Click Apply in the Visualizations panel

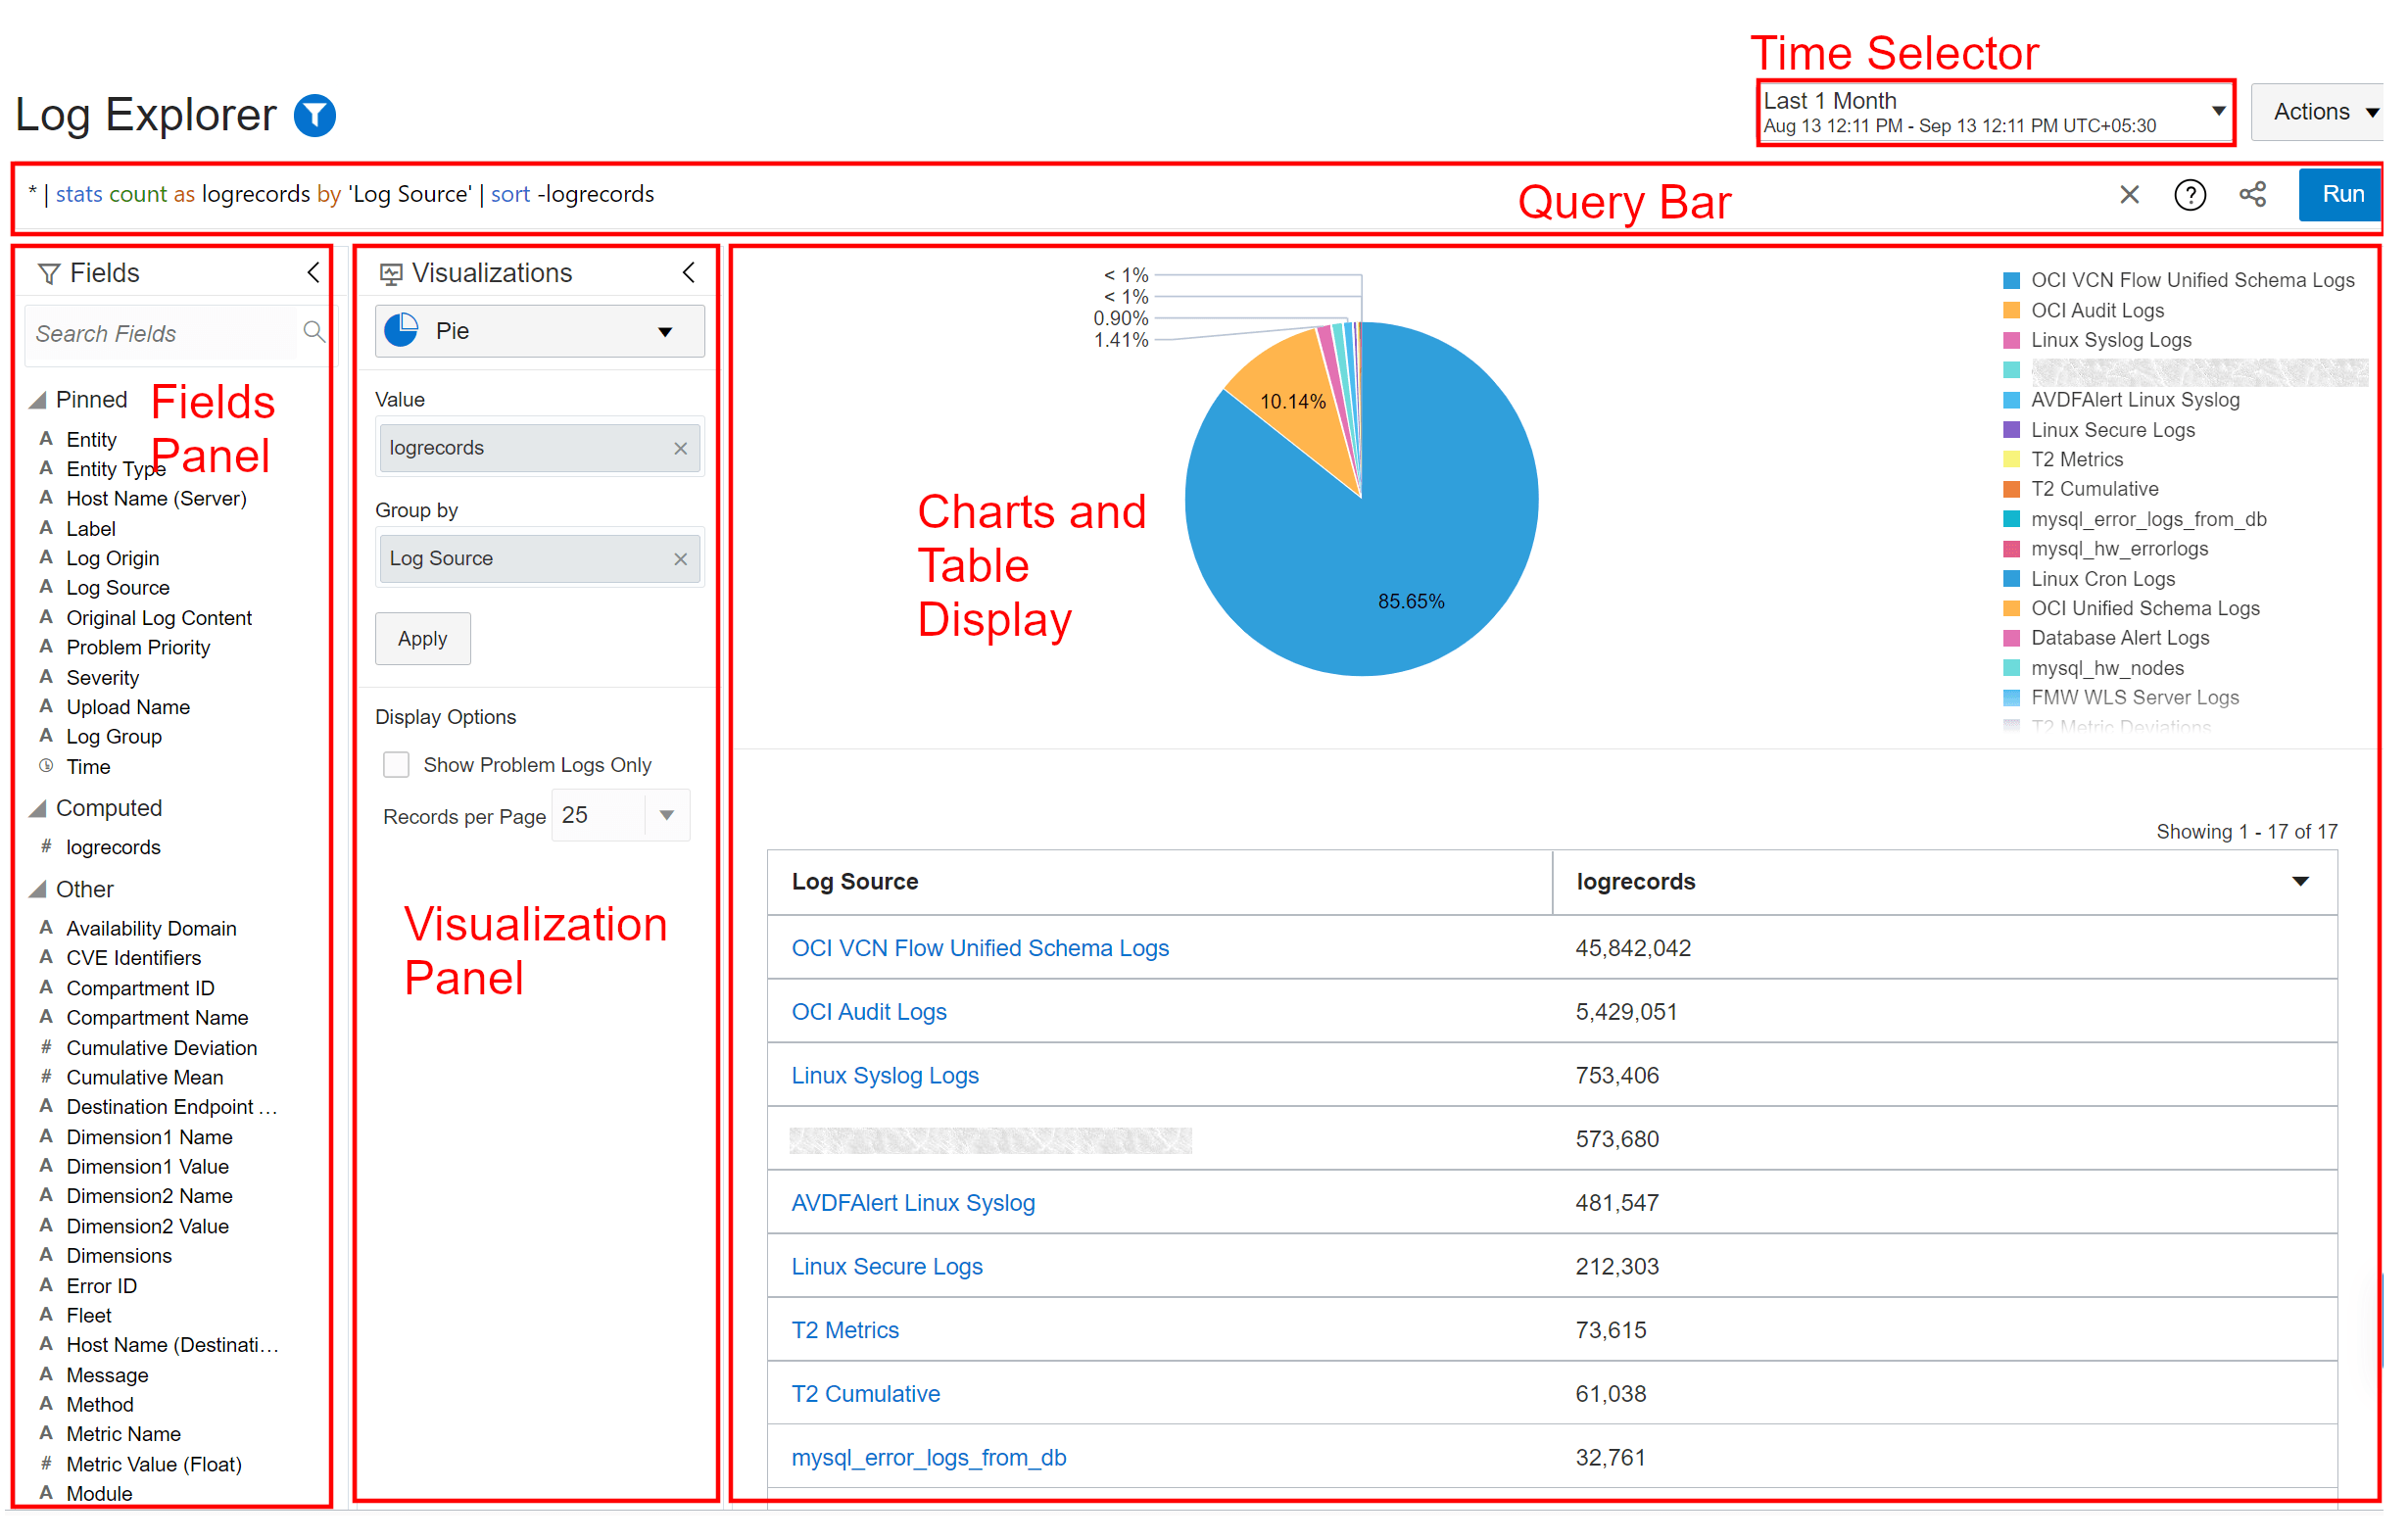tap(422, 638)
